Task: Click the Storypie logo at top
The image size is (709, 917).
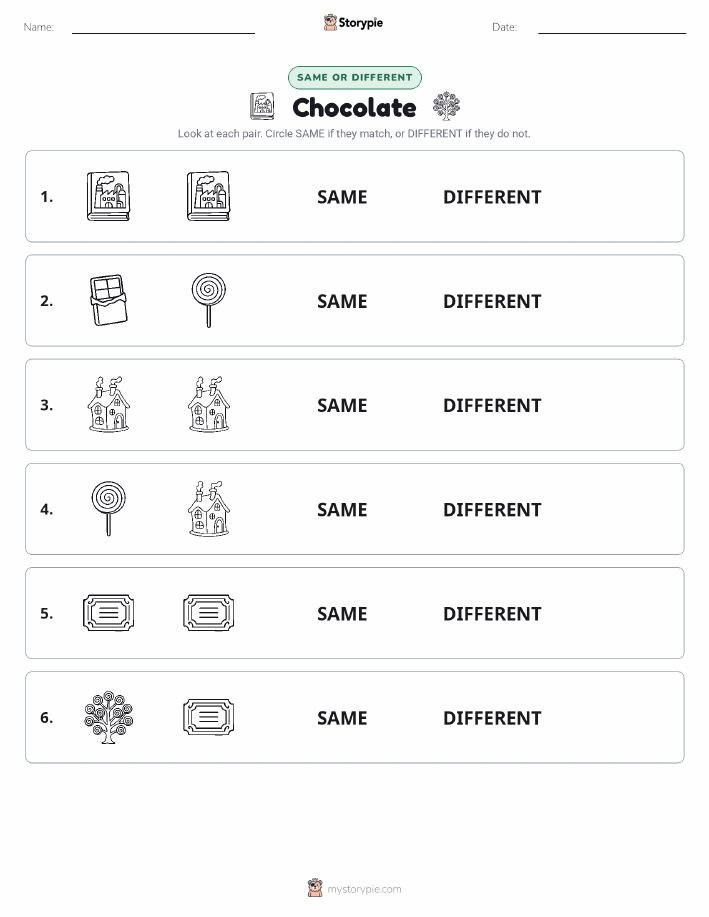Action: [x=353, y=22]
